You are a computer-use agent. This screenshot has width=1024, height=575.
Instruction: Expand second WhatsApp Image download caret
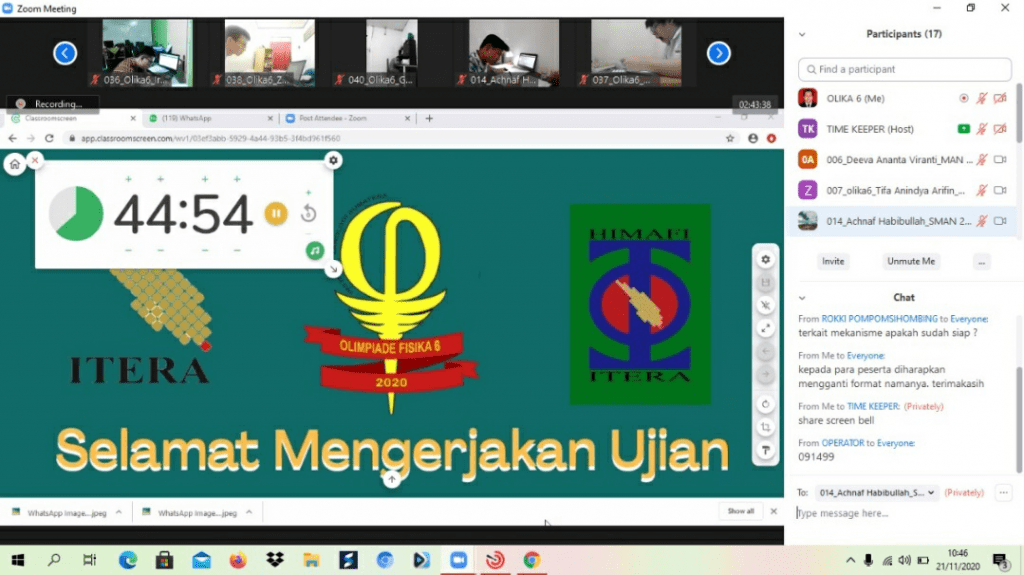point(249,512)
